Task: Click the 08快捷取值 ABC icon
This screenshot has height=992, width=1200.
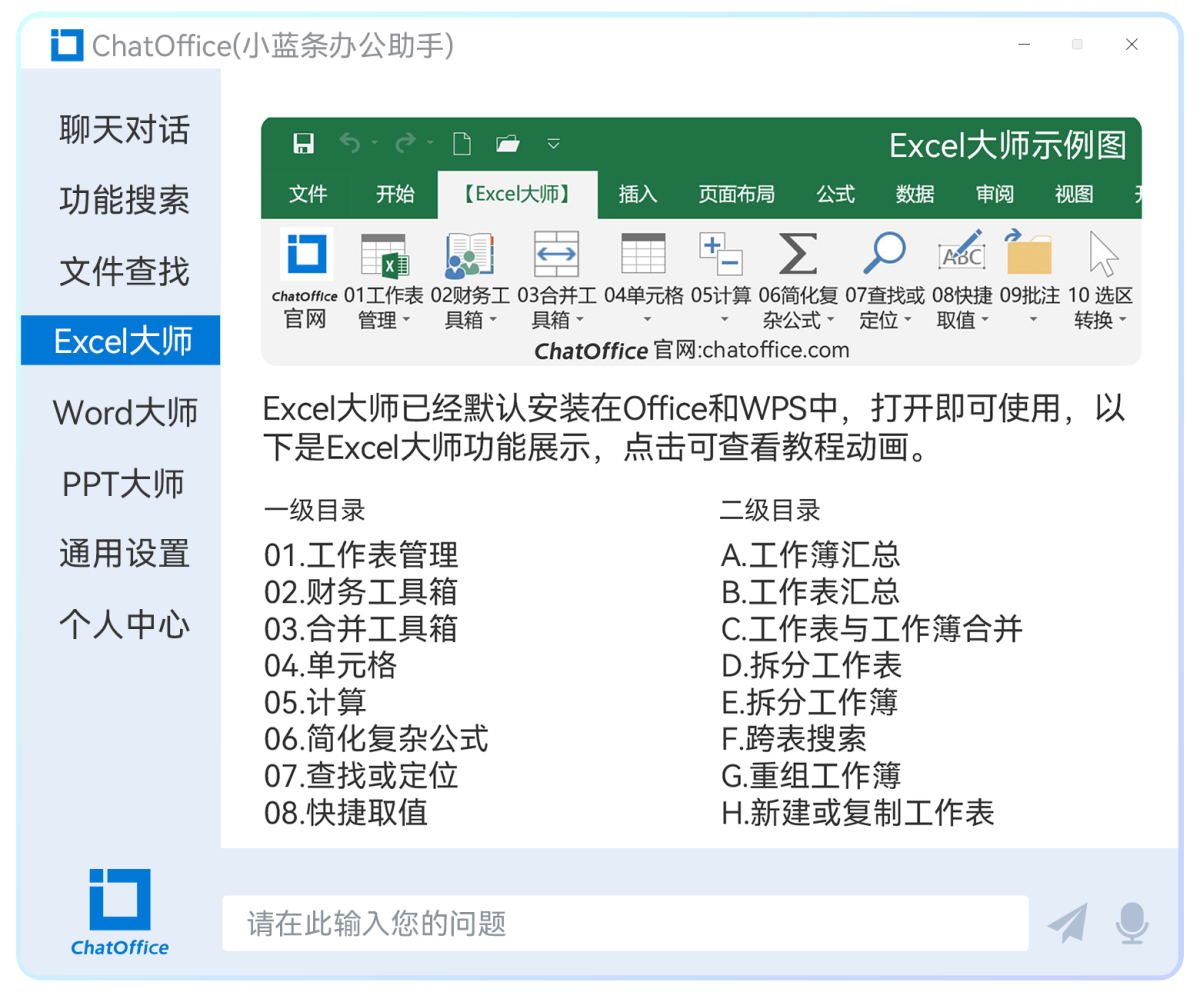Action: 961,254
